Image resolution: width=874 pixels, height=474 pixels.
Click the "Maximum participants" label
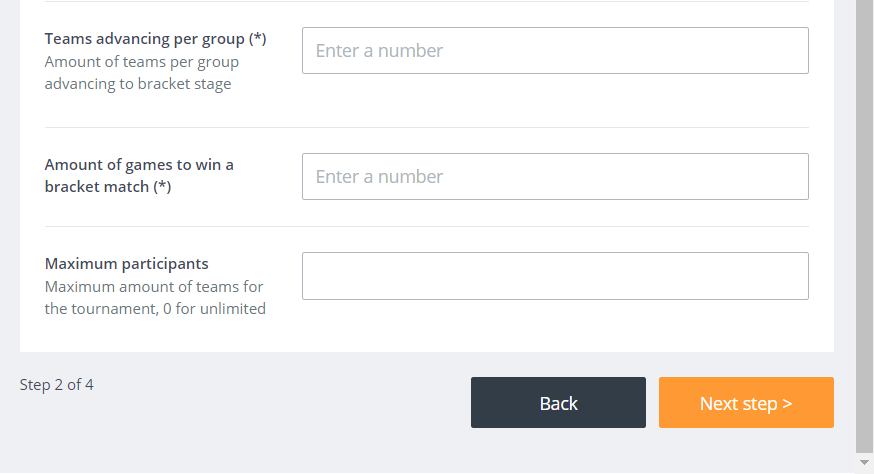coord(126,264)
